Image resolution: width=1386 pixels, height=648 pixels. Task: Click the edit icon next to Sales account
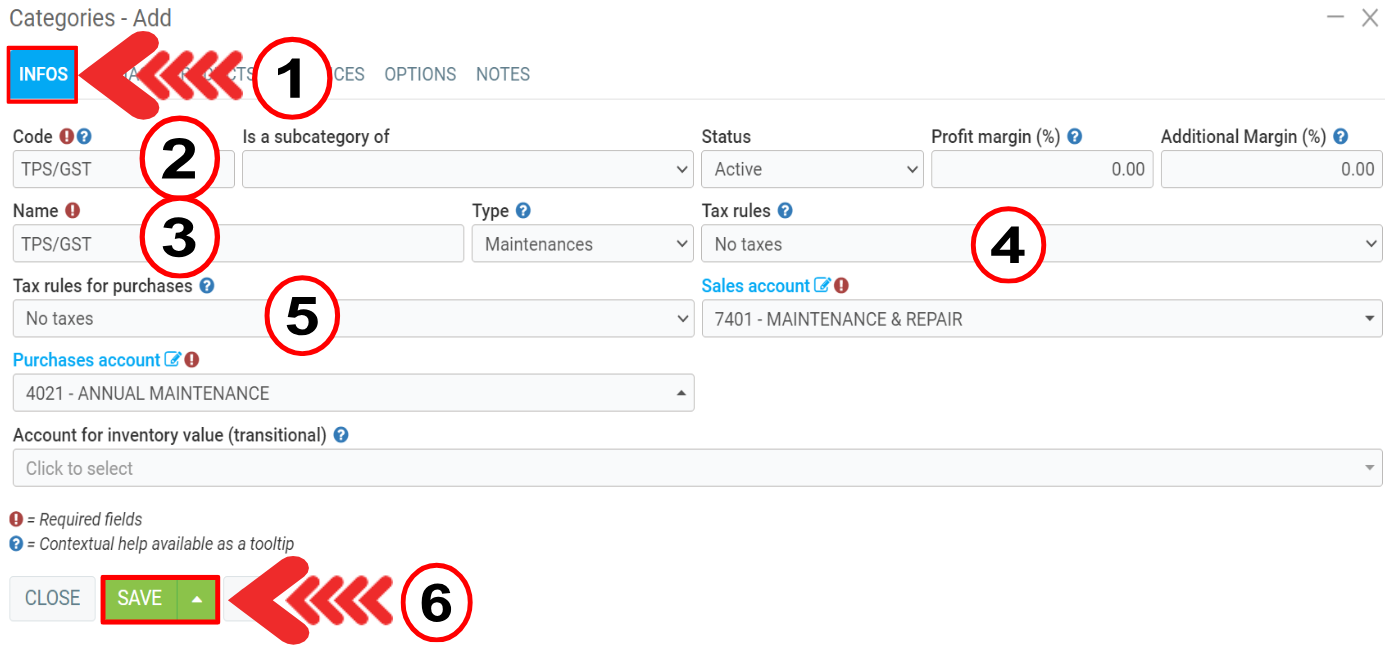(822, 286)
